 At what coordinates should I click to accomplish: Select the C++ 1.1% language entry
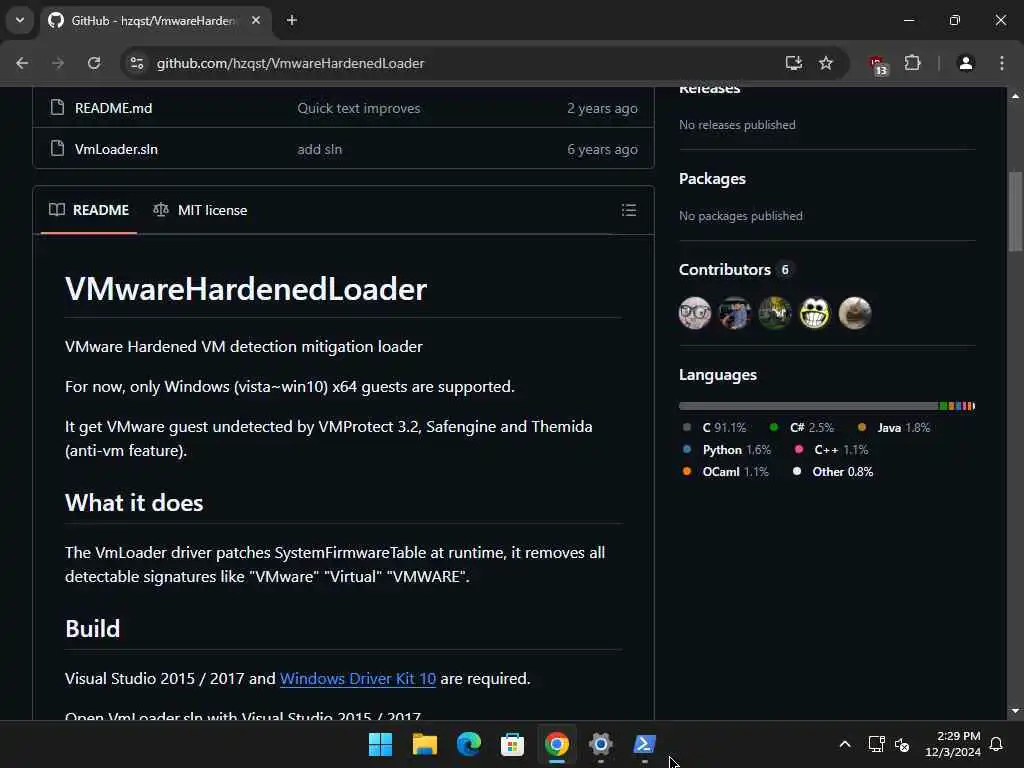[831, 450]
